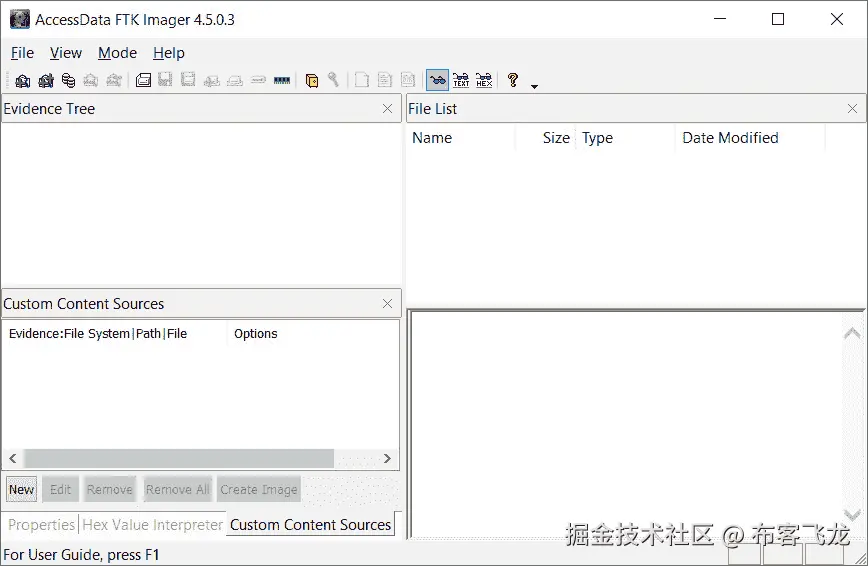Open the Image Mounting tool icon

pyautogui.click(x=69, y=80)
